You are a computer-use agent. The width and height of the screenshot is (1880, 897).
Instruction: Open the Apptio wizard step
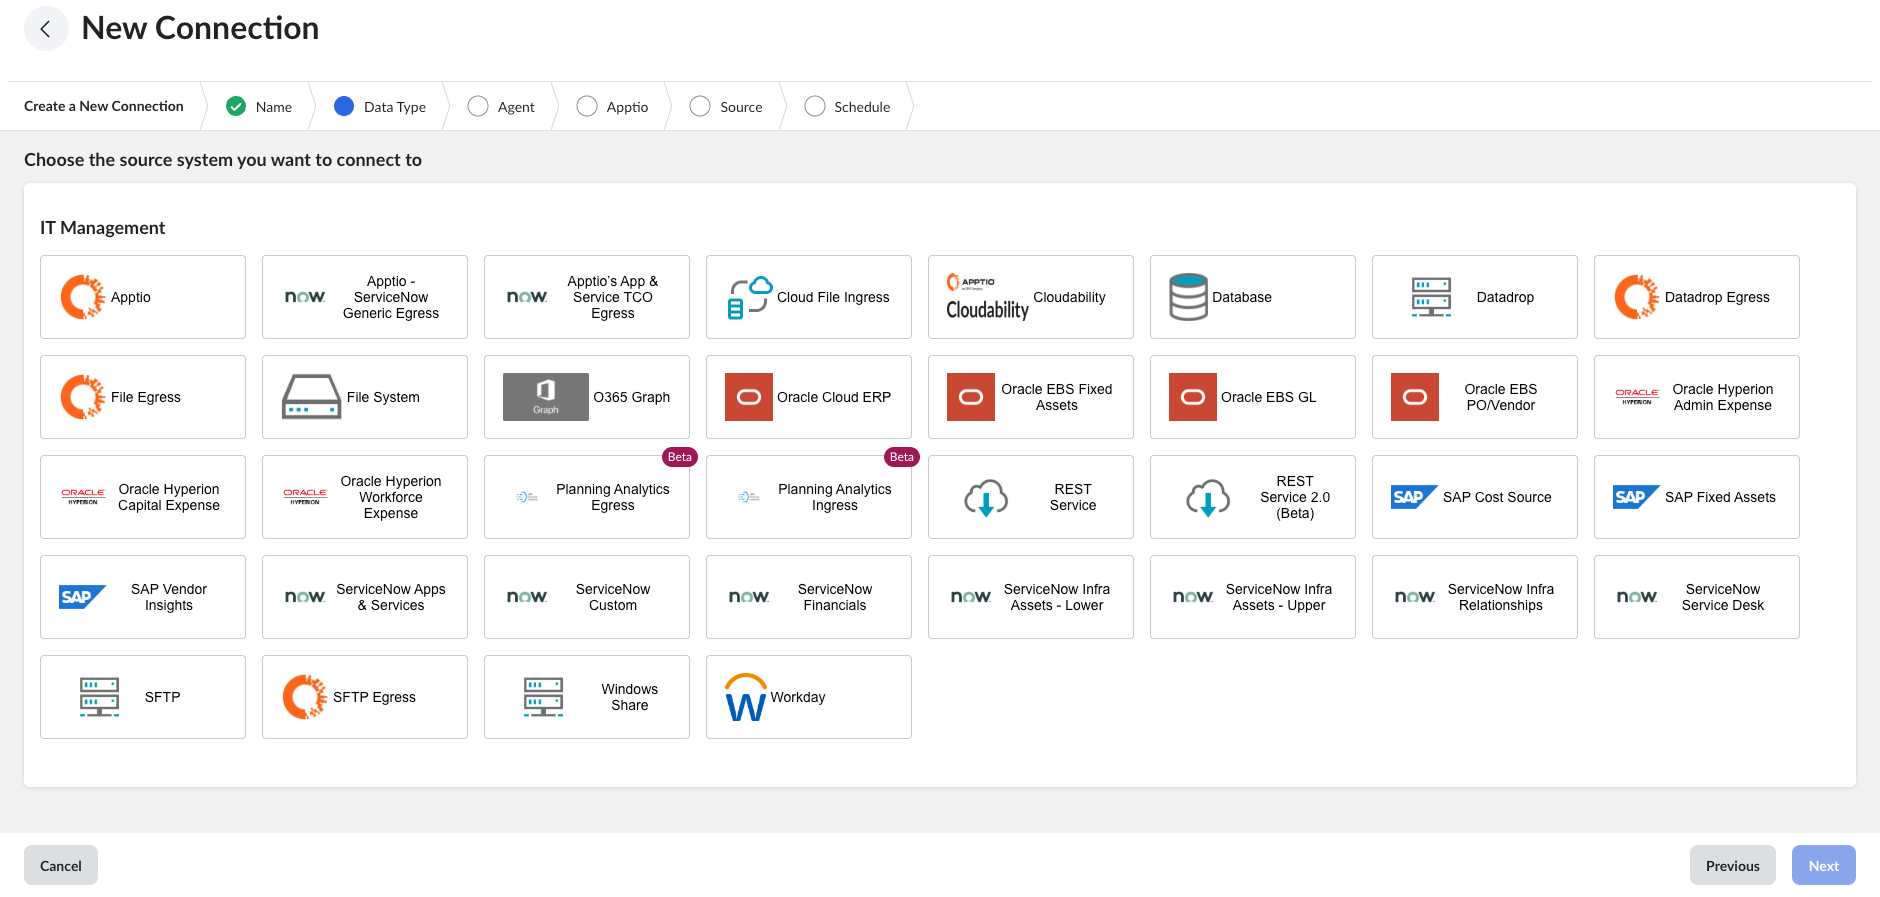point(612,106)
